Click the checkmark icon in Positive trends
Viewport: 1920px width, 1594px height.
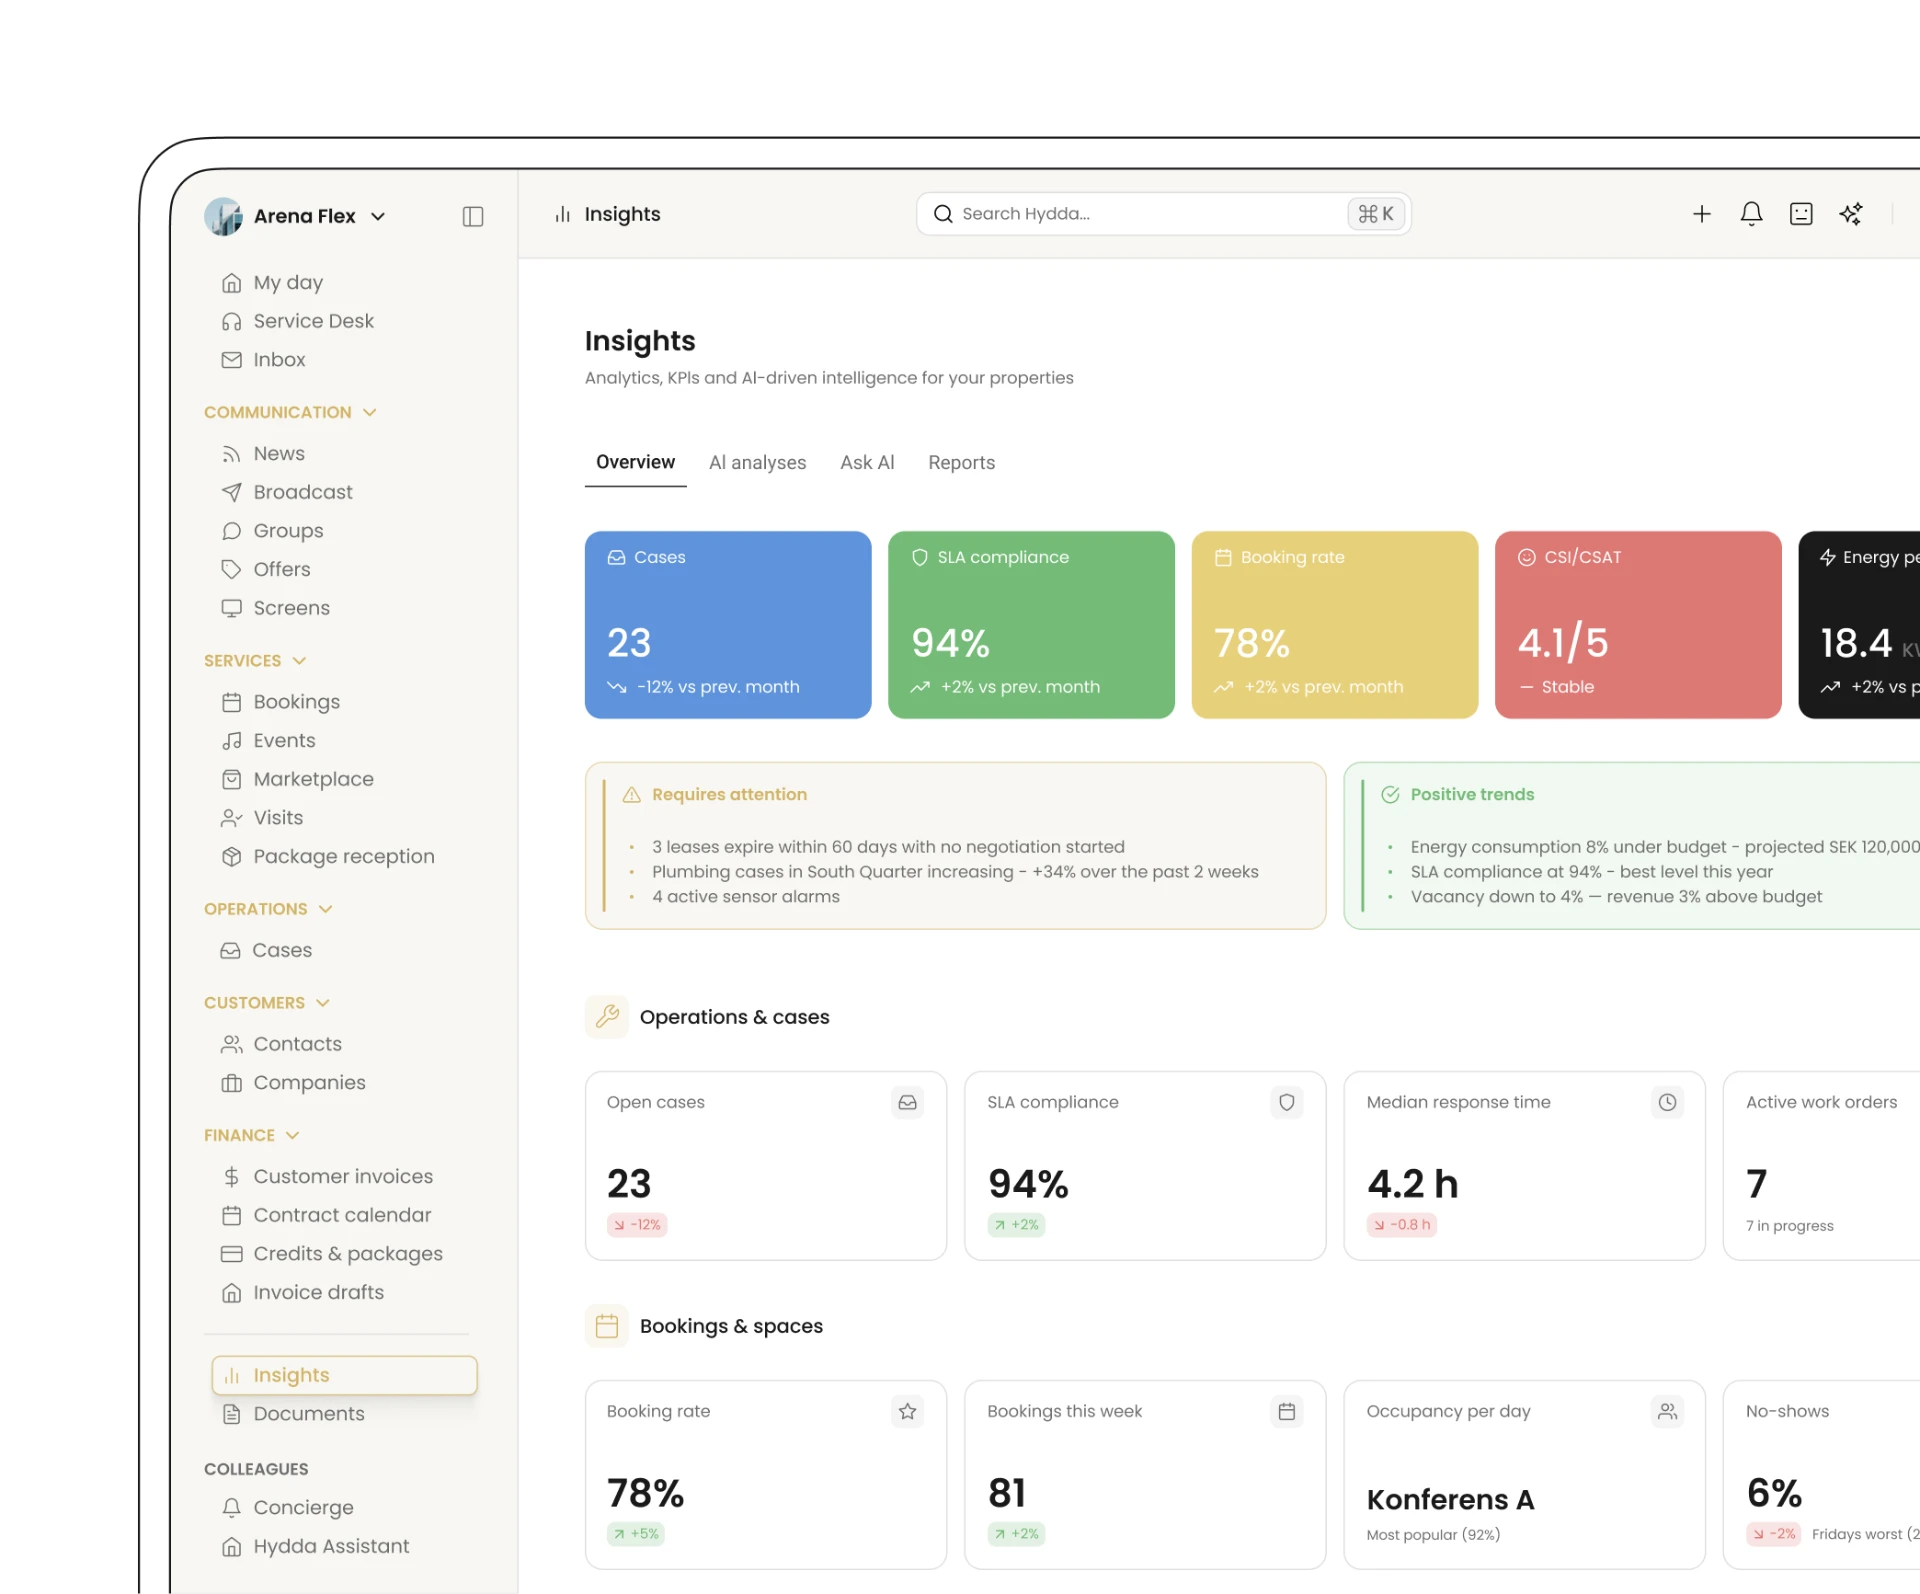click(x=1390, y=795)
